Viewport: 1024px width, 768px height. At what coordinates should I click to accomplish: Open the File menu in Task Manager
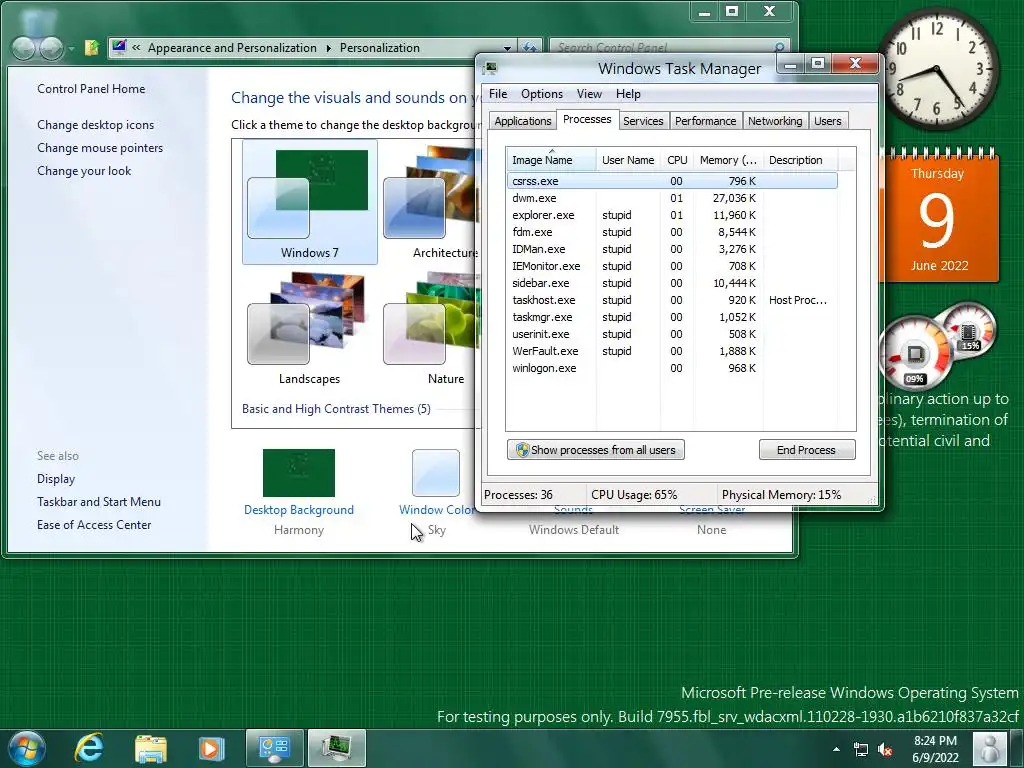coord(498,94)
